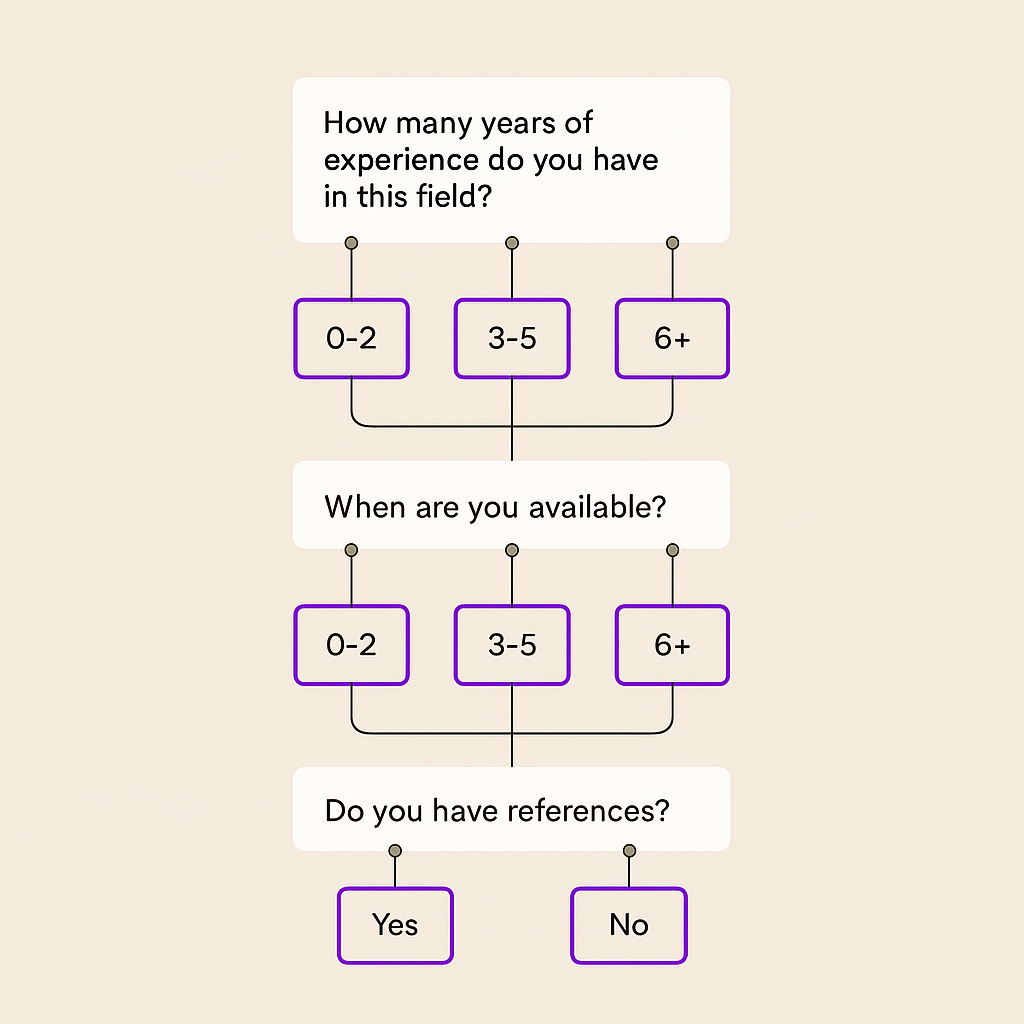Click connector dot above the No box
This screenshot has width=1024, height=1024.
[x=630, y=851]
